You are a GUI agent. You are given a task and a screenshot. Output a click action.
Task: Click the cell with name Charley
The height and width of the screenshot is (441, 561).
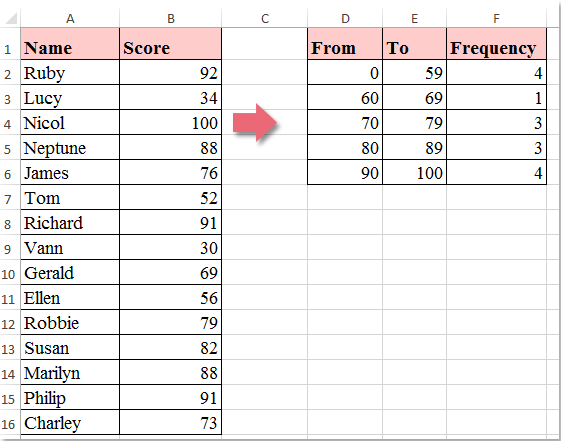pos(70,423)
